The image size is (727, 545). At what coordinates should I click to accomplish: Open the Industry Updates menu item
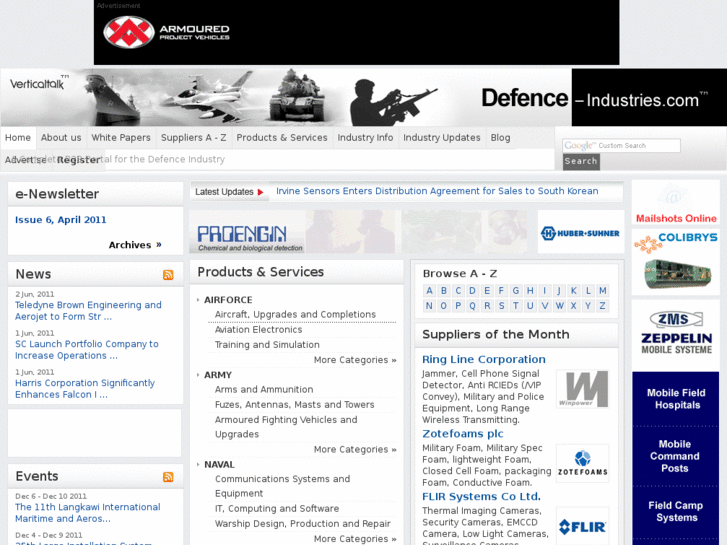click(442, 138)
